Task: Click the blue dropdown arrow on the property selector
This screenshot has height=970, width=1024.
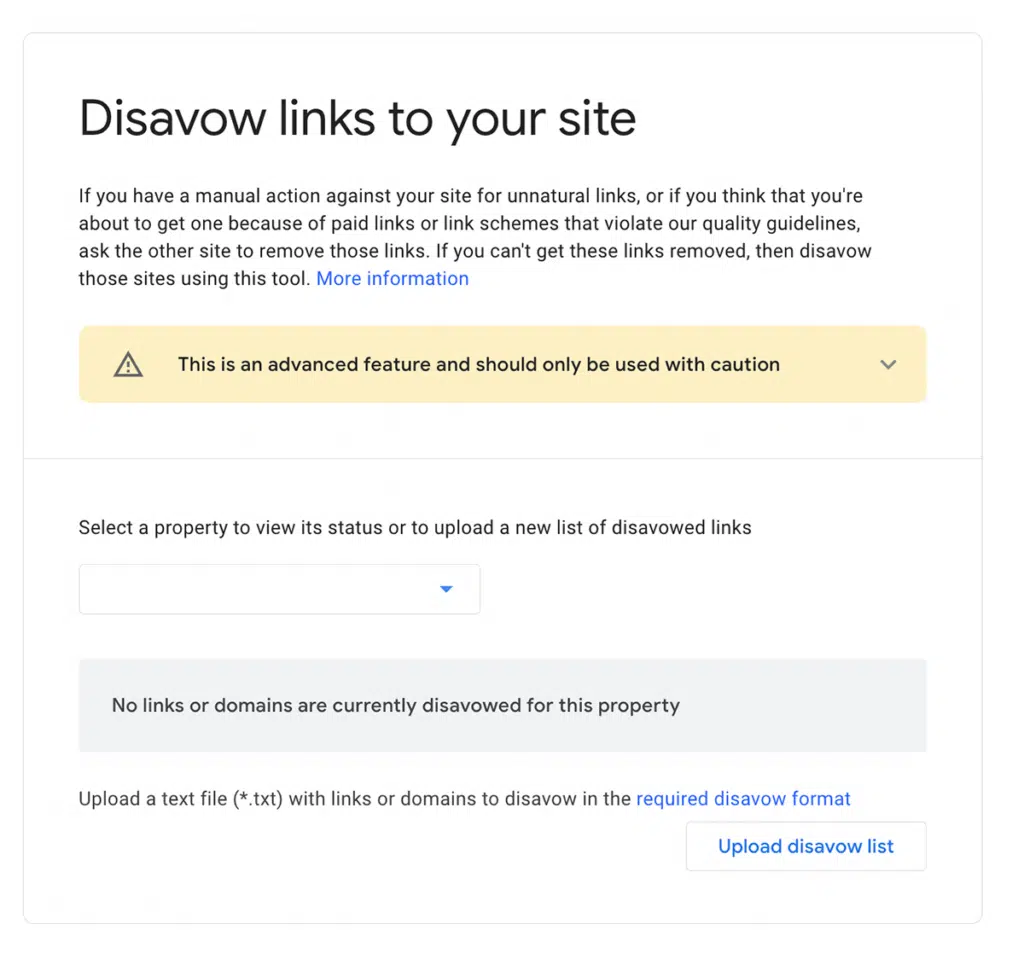Action: pos(446,589)
